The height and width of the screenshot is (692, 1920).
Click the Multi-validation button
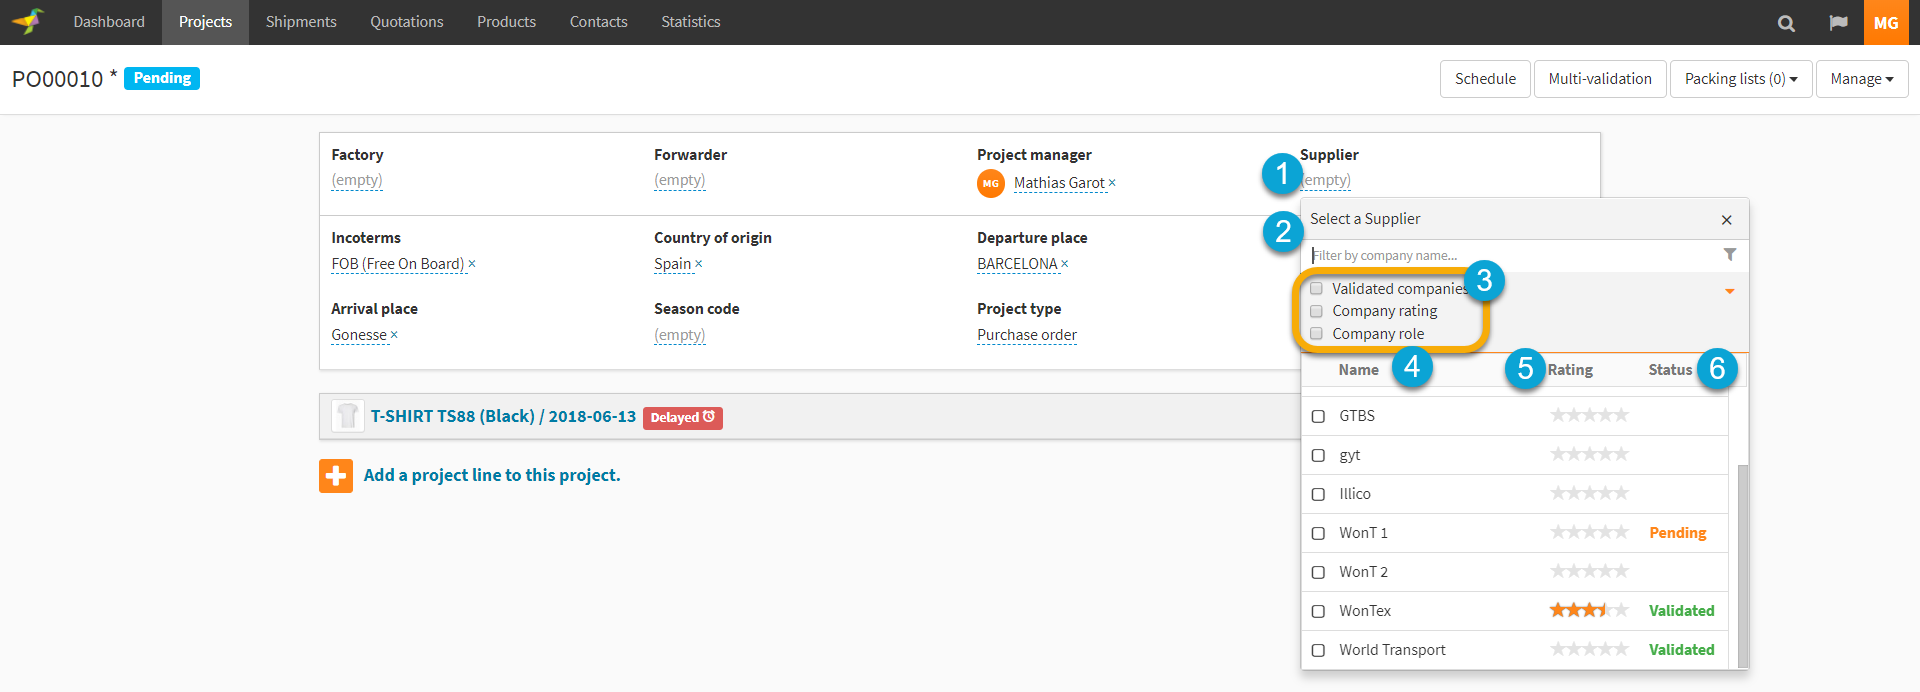click(1600, 79)
